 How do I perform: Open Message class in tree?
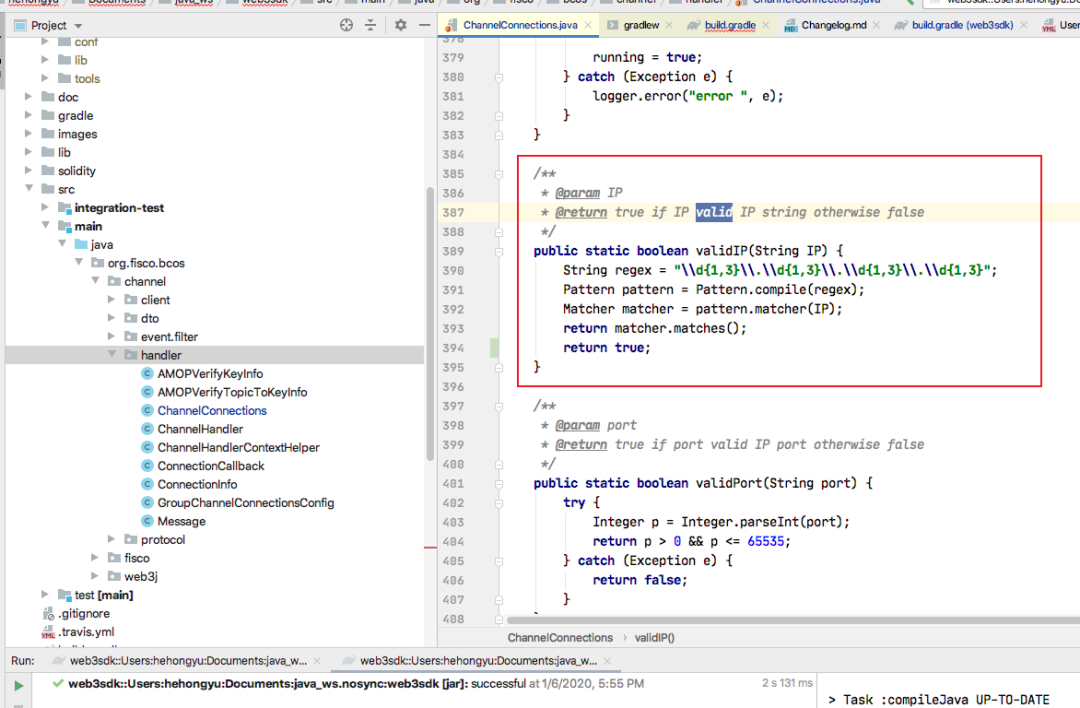tap(181, 521)
